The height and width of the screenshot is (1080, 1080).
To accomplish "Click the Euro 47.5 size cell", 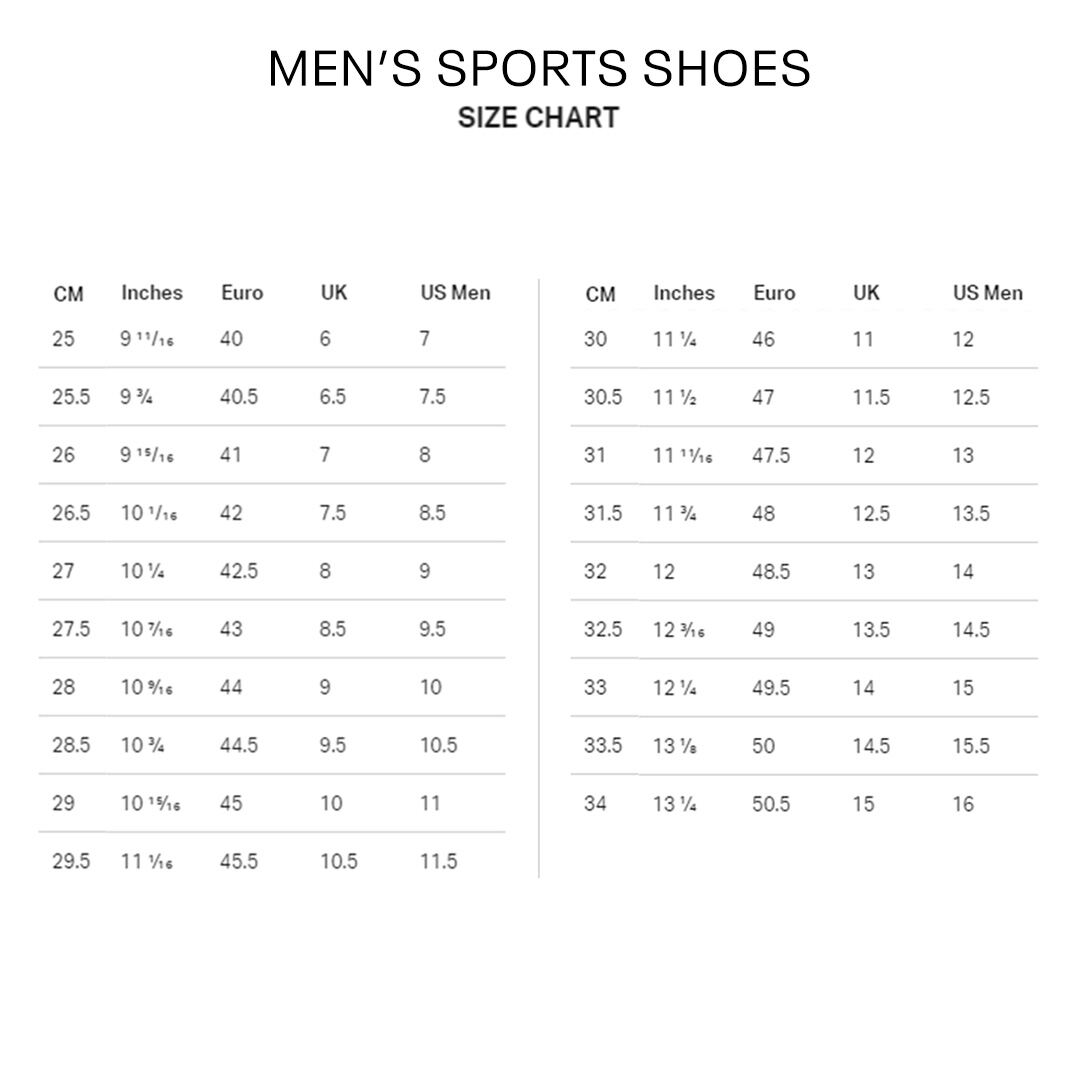I will 771,455.
